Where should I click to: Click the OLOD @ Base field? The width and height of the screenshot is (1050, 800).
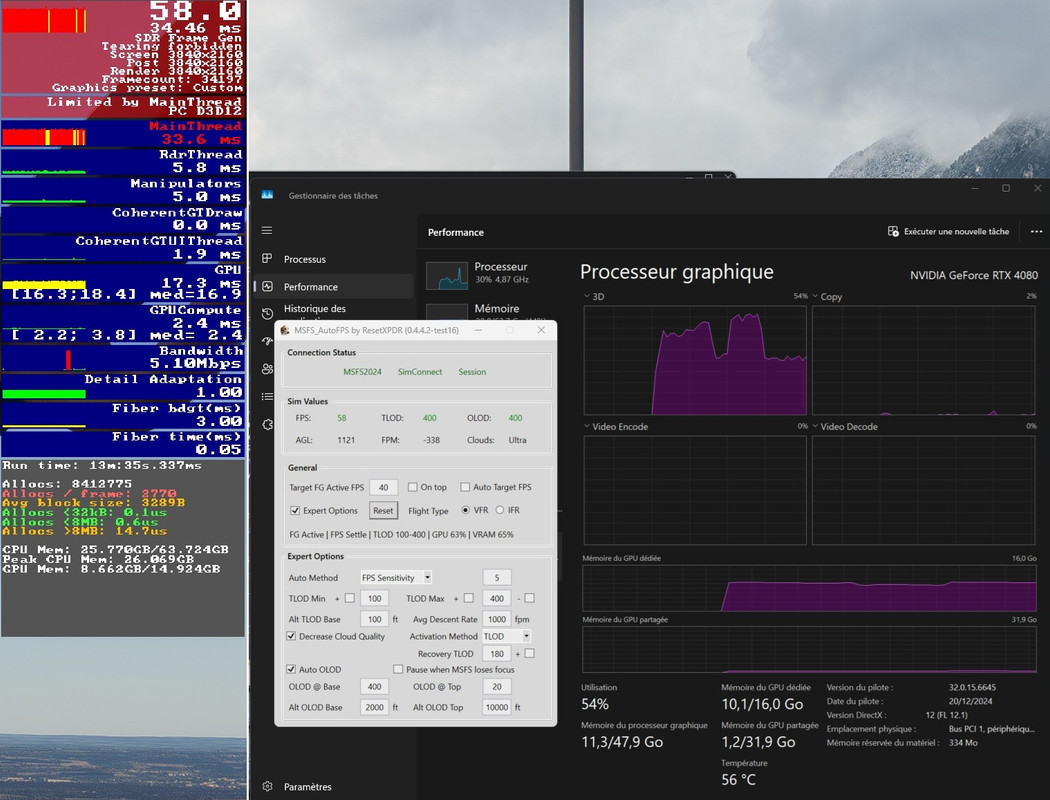[374, 686]
